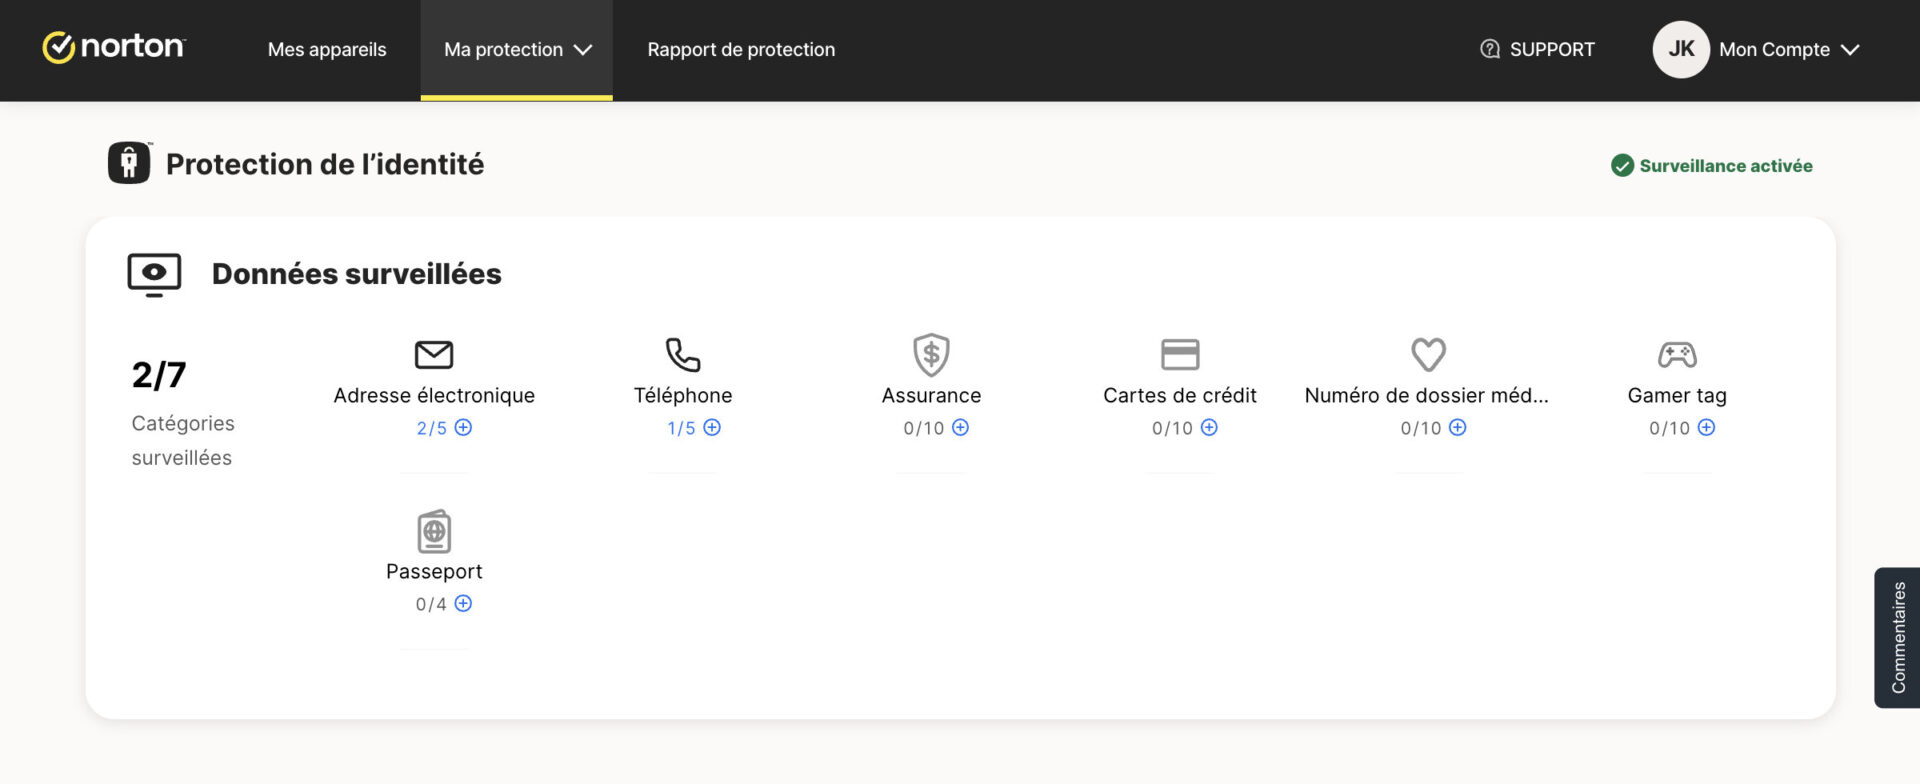Click the Assurance shield icon
Image resolution: width=1920 pixels, height=784 pixels.
coord(931,354)
